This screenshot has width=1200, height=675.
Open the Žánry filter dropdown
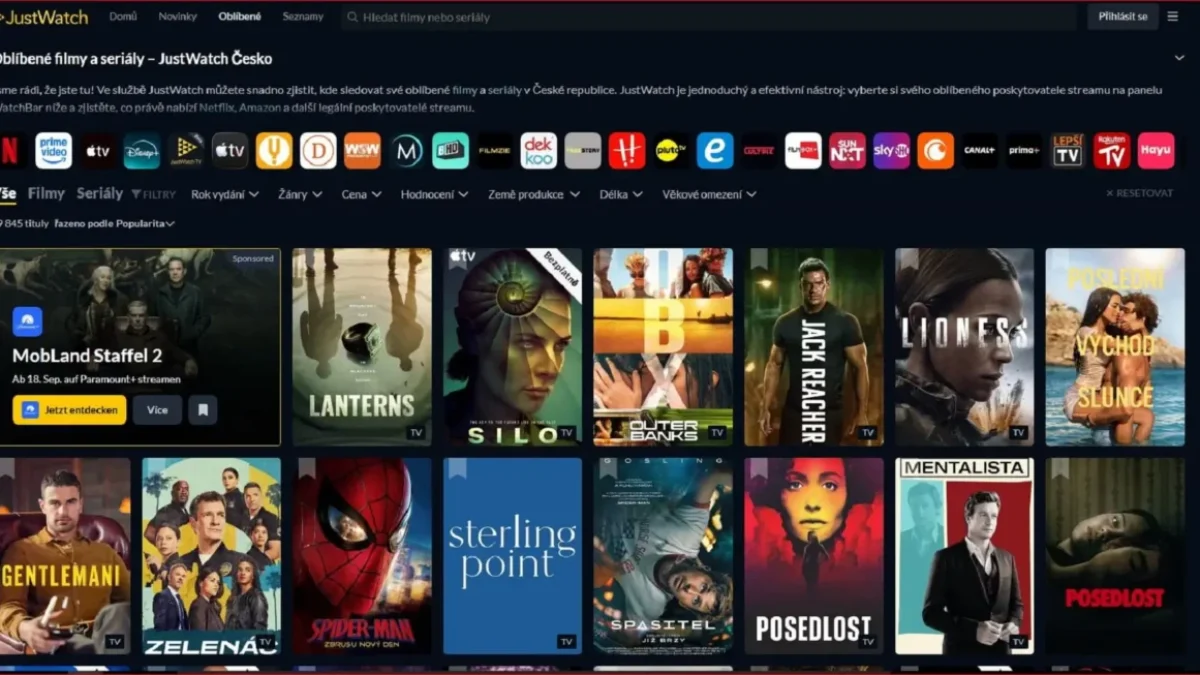[x=301, y=195]
